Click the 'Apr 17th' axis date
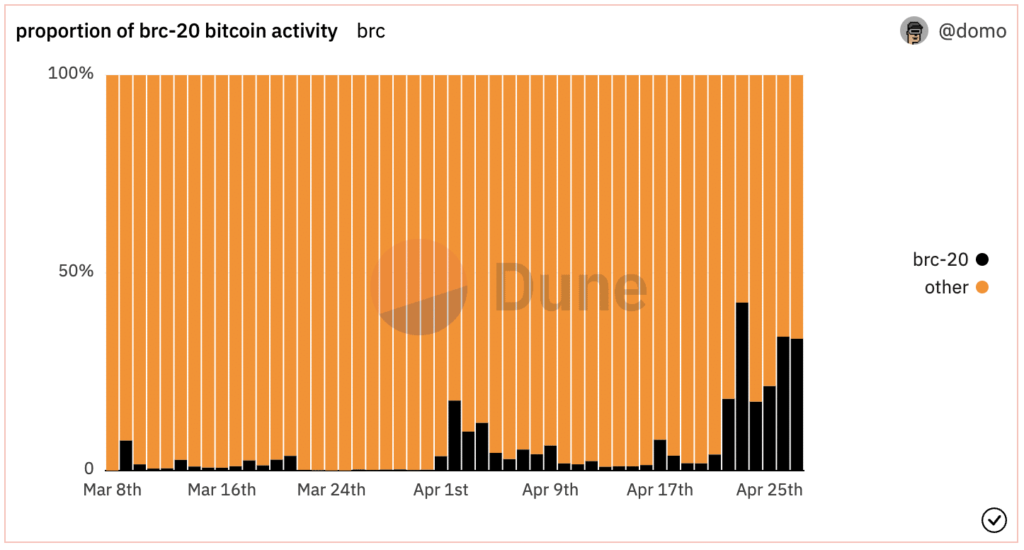 tap(660, 490)
